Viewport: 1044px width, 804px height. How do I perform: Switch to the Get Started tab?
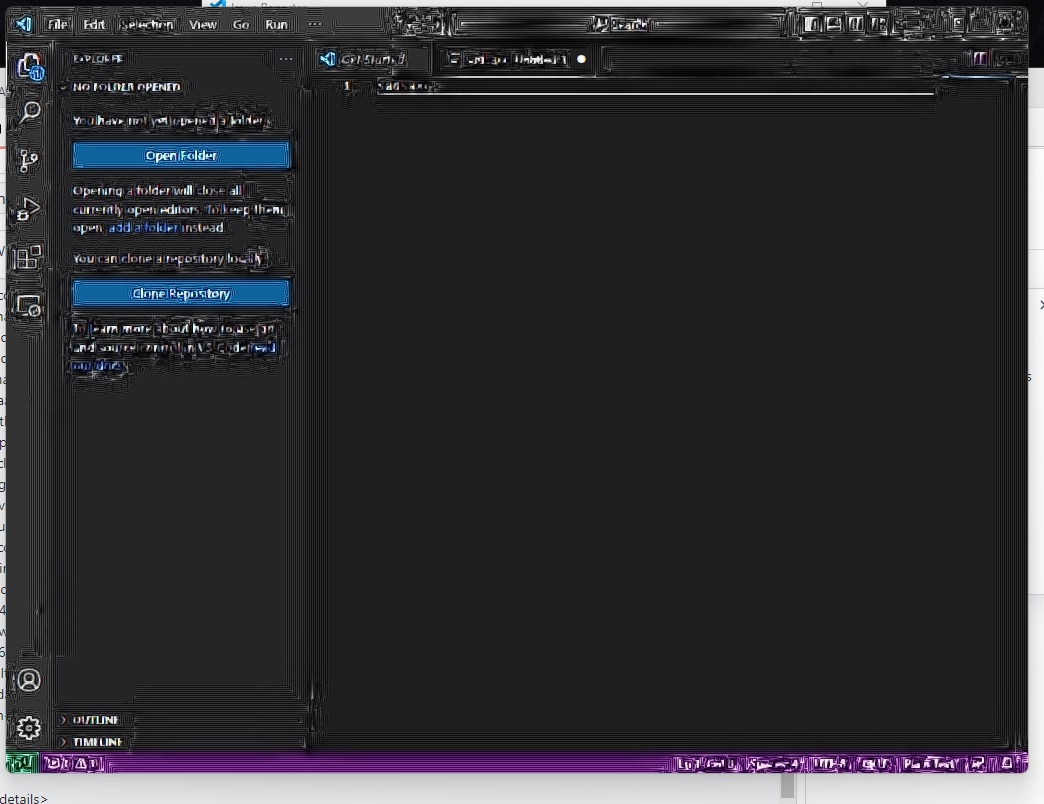coord(372,59)
